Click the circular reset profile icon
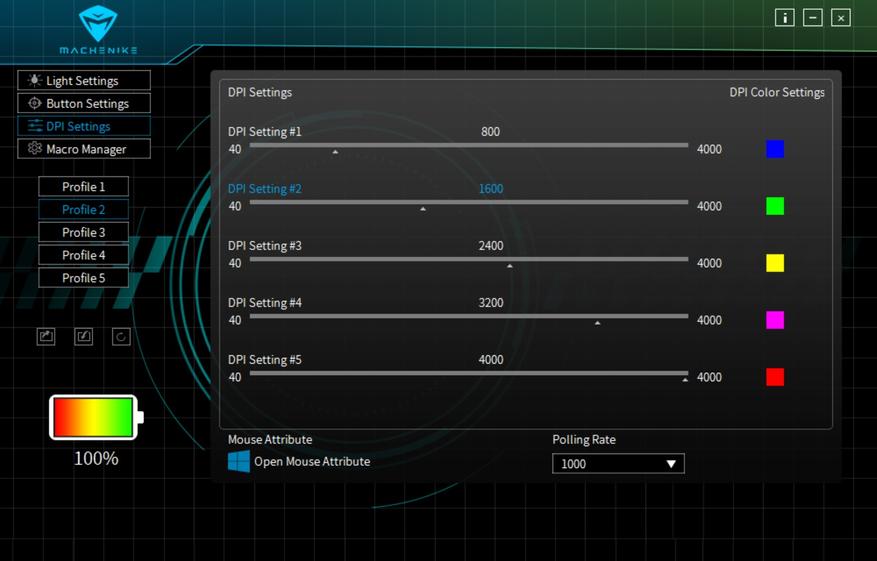Screen dimensions: 877x561 click(x=121, y=337)
